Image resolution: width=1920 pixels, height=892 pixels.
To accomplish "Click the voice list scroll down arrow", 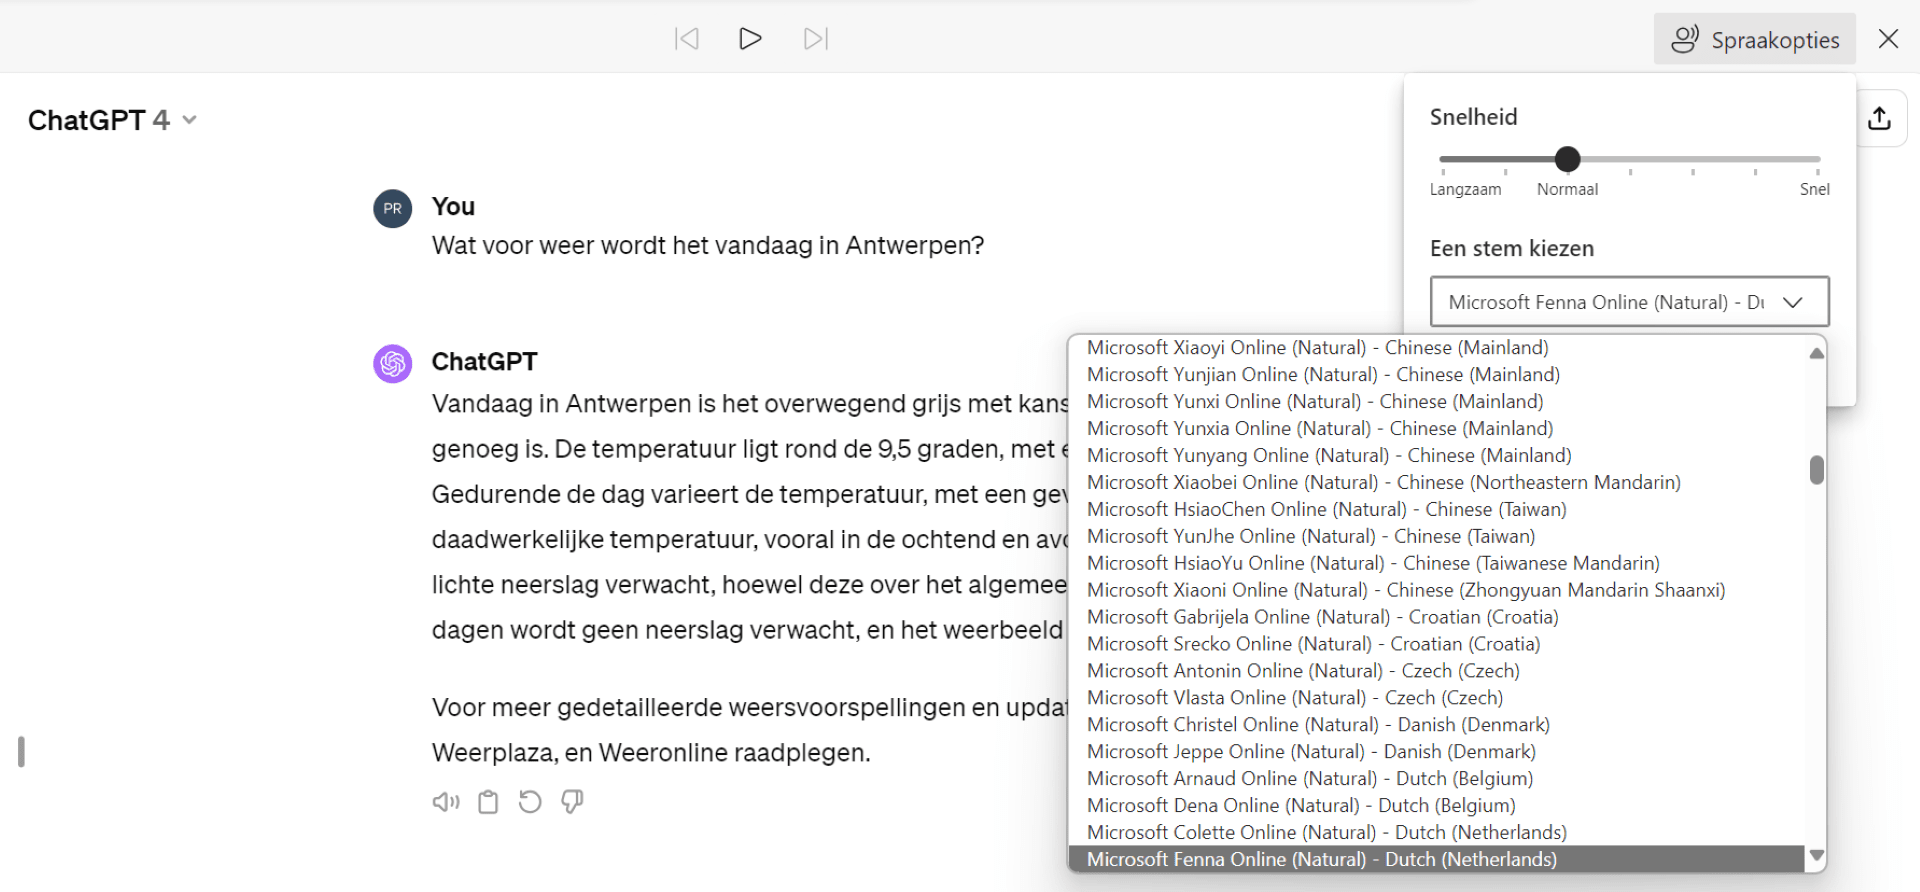I will pyautogui.click(x=1817, y=856).
